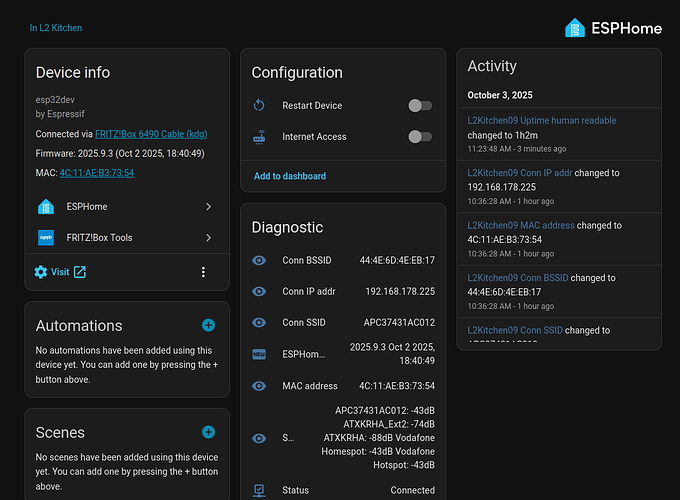Viewport: 680px width, 500px height.
Task: Click the Activity card heading
Action: 492,66
